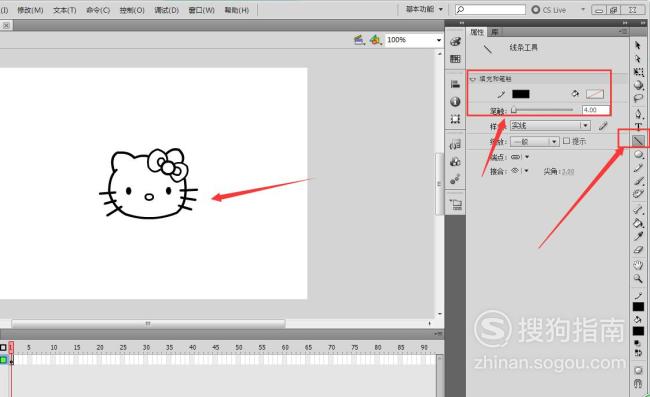The height and width of the screenshot is (397, 650).
Task: Open the black stroke color swatch
Action: (x=521, y=94)
